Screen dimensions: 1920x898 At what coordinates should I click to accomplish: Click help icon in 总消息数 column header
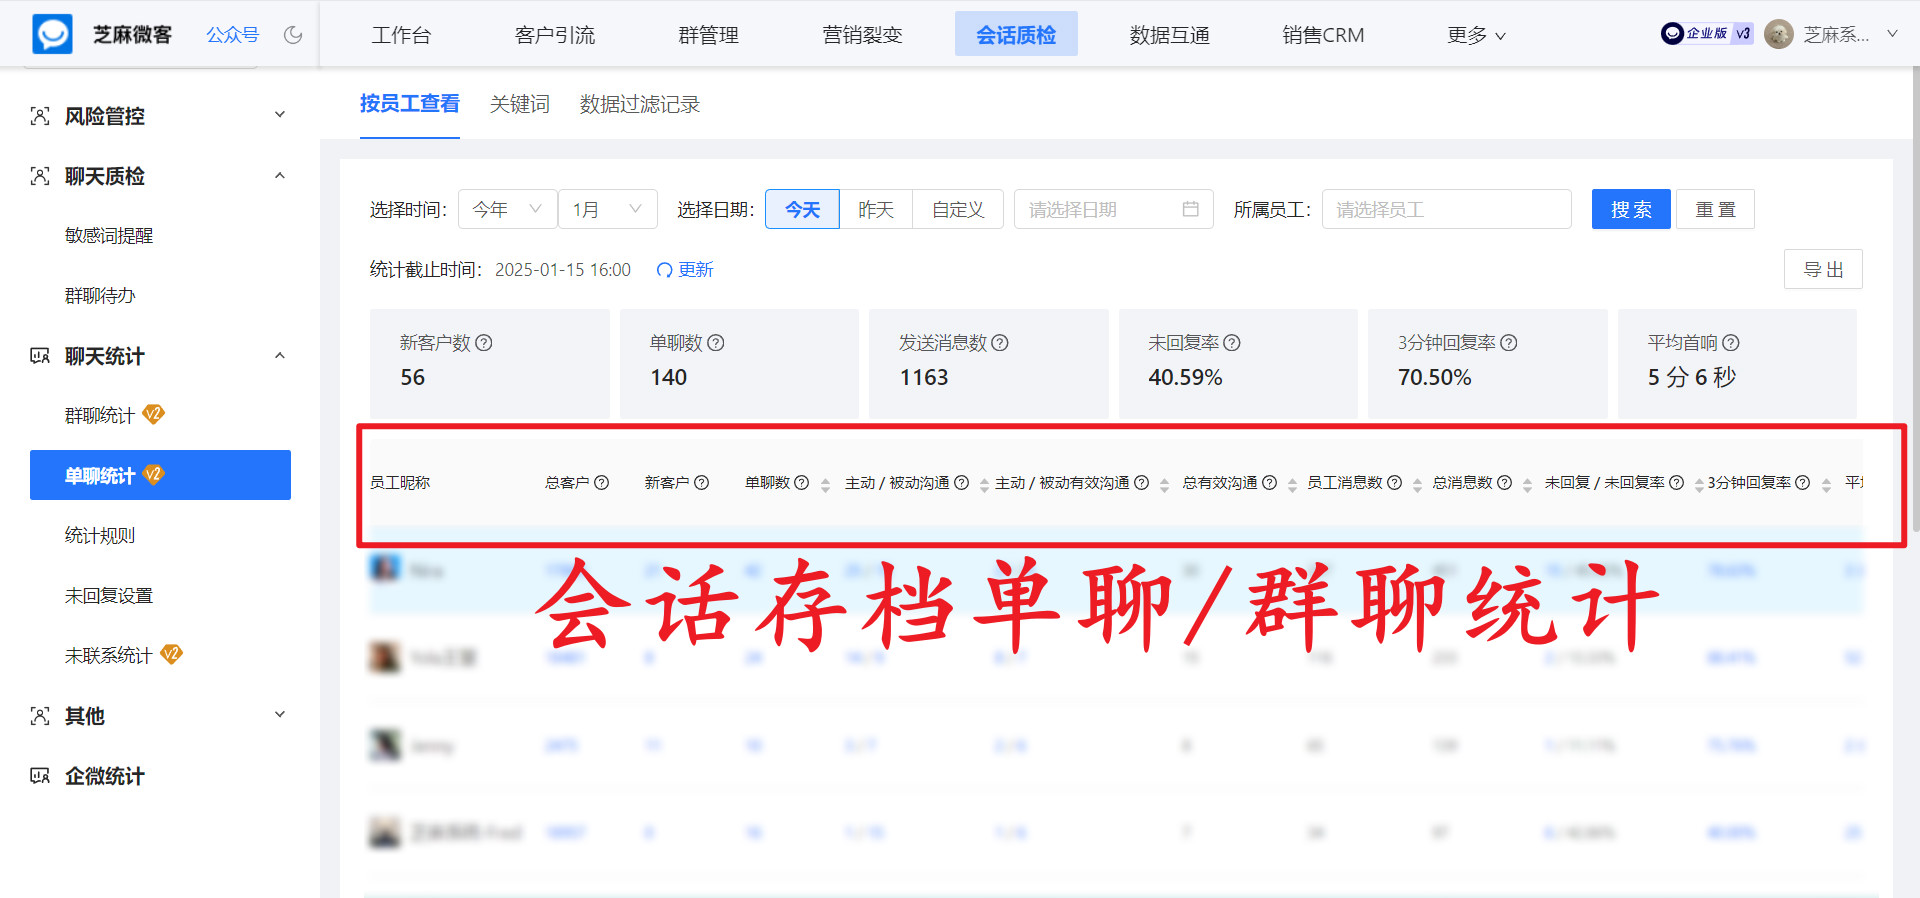coord(1505,483)
